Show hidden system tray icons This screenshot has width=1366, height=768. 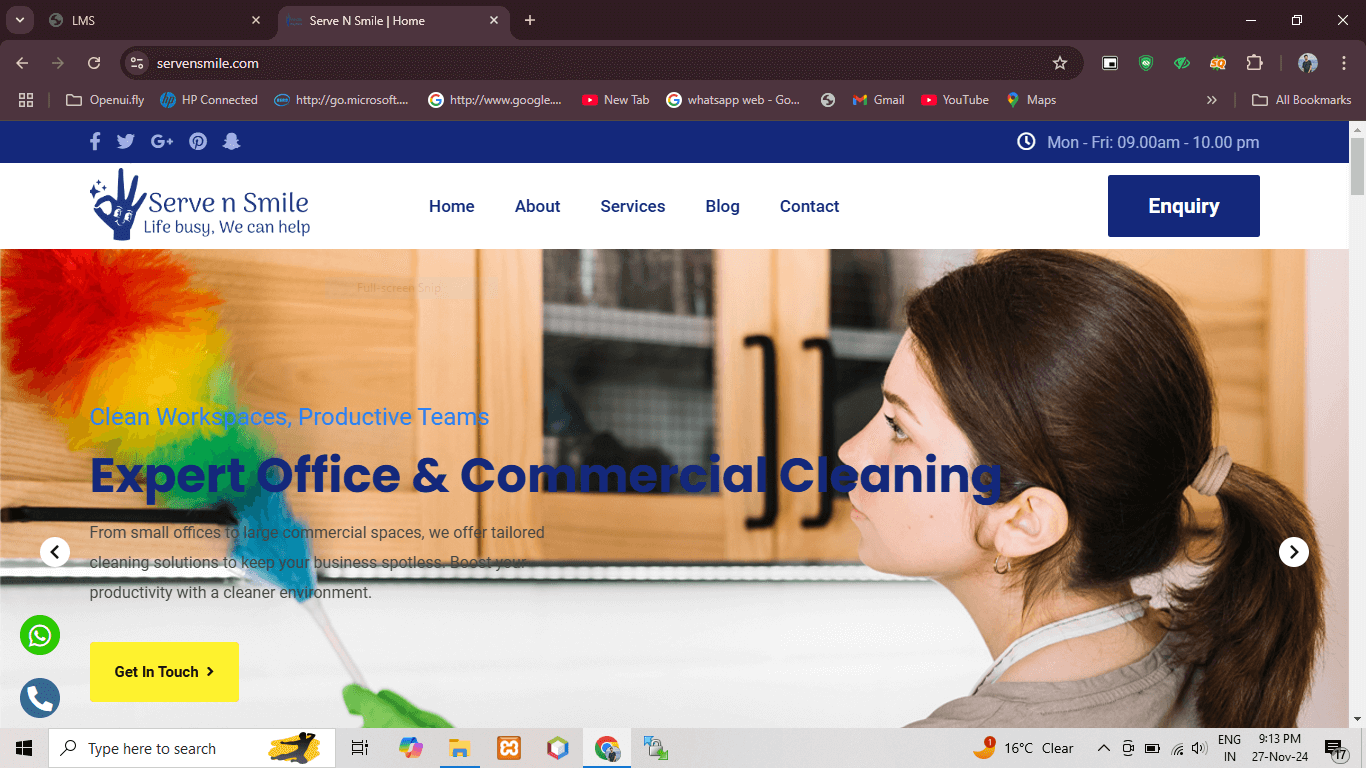(1104, 748)
